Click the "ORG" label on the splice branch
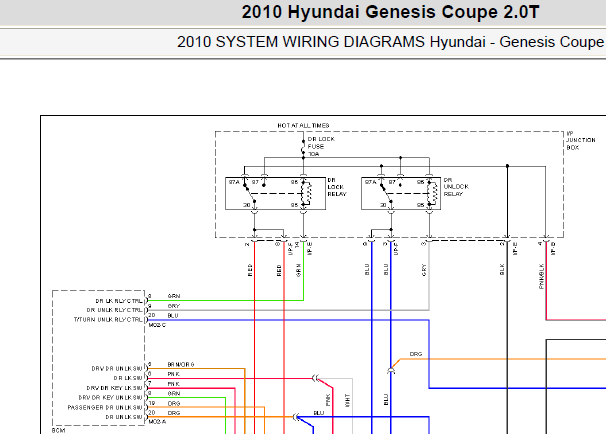 416,354
